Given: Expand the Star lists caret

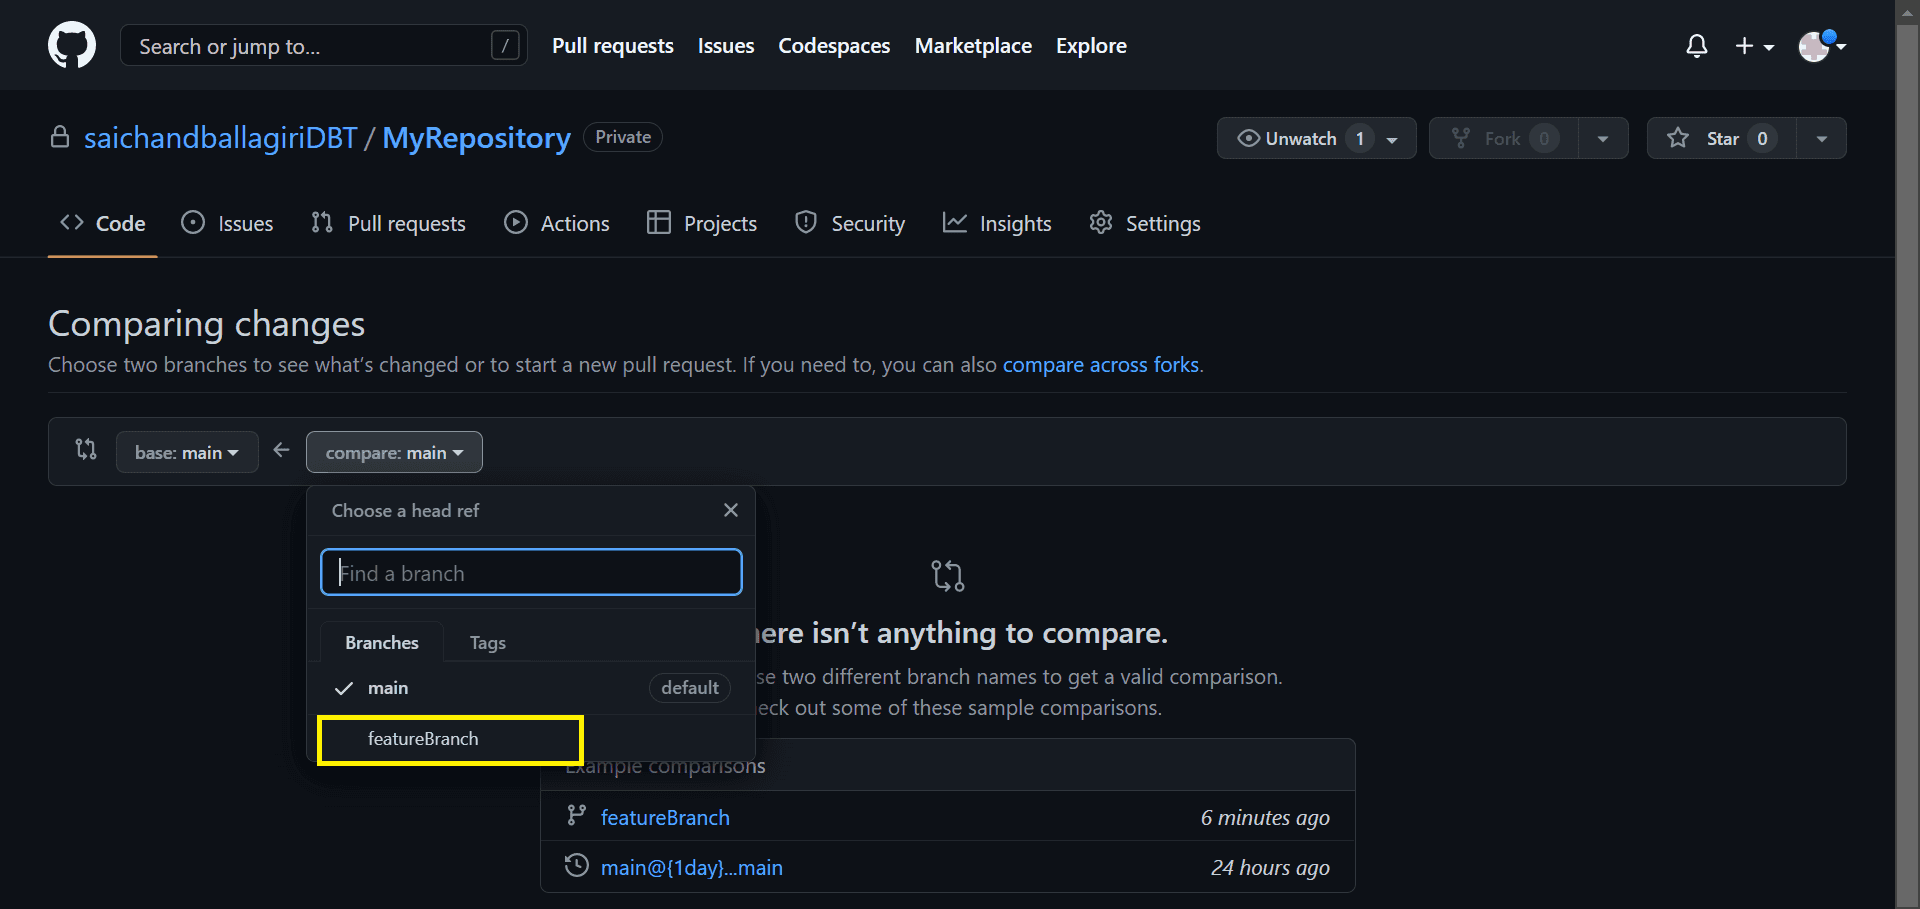Looking at the screenshot, I should tap(1822, 138).
